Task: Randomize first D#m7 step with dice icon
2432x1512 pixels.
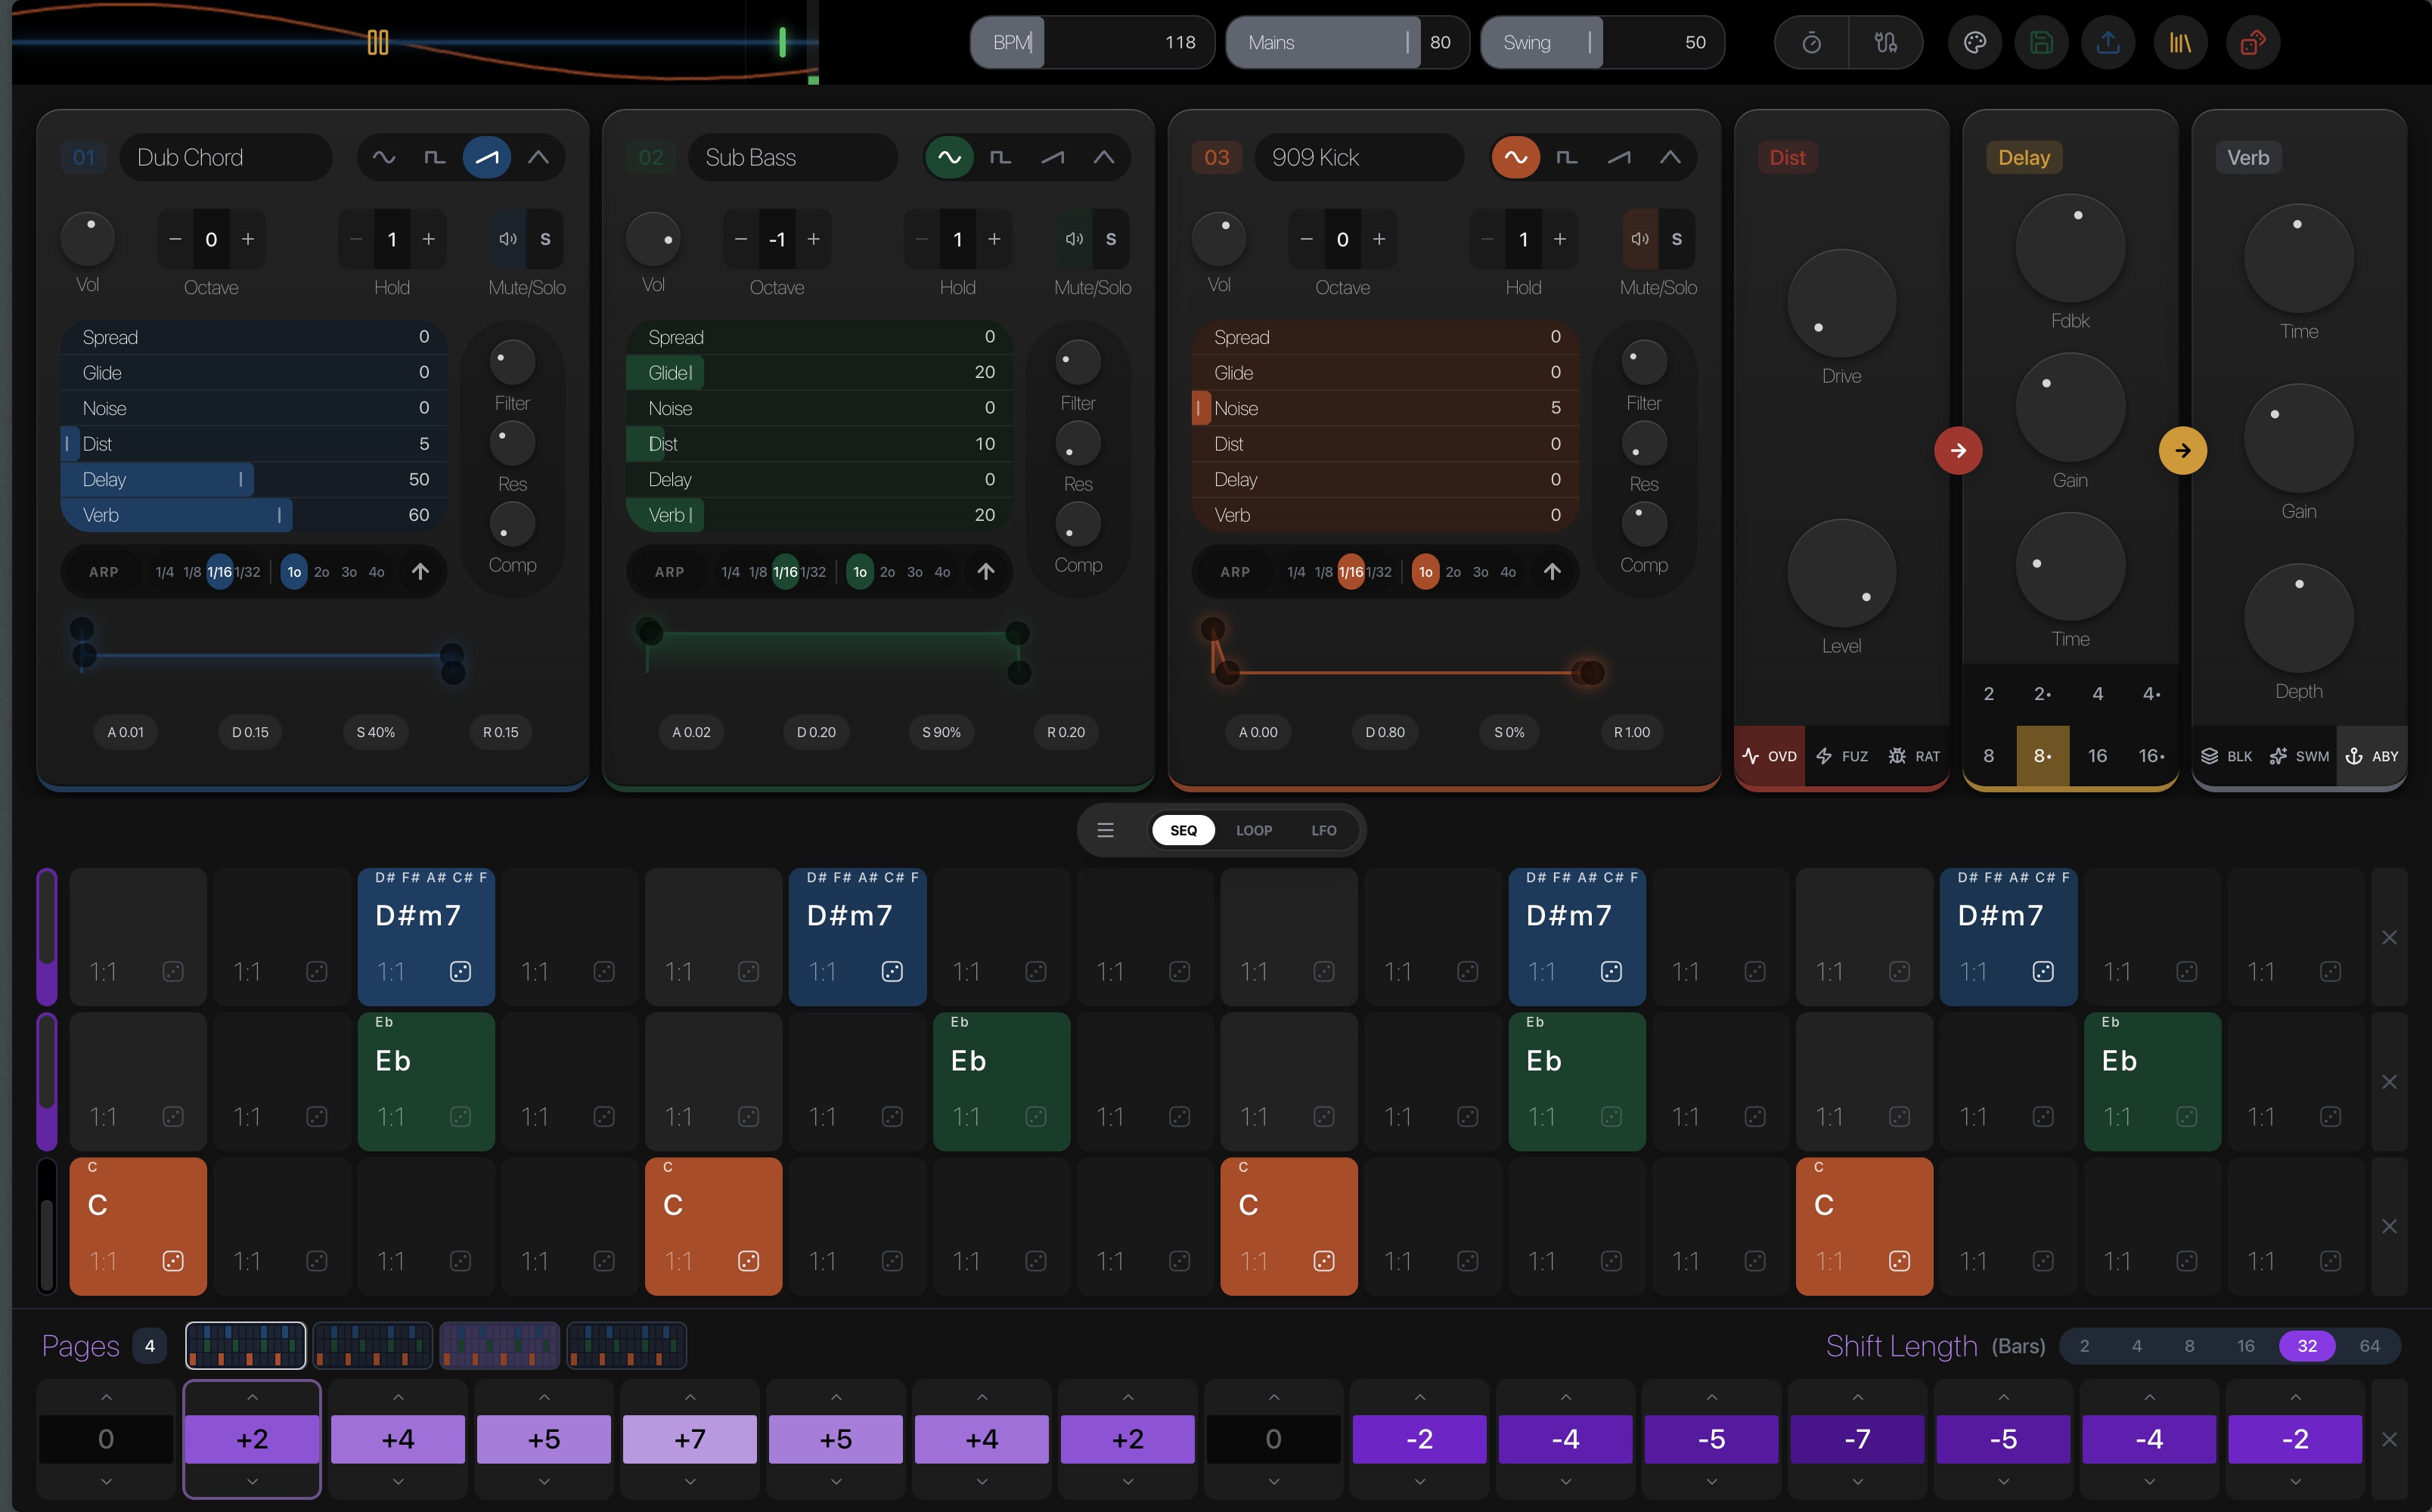Action: pos(460,971)
